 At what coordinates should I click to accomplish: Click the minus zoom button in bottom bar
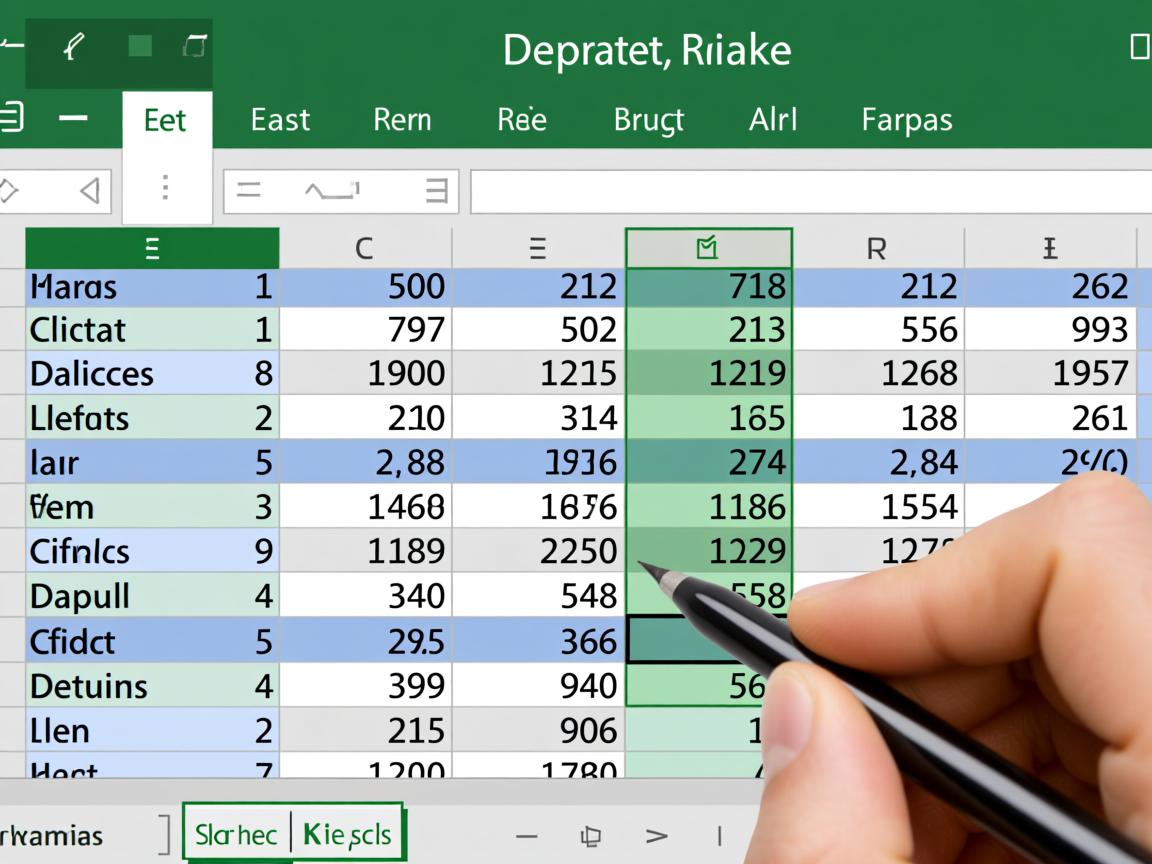point(527,836)
